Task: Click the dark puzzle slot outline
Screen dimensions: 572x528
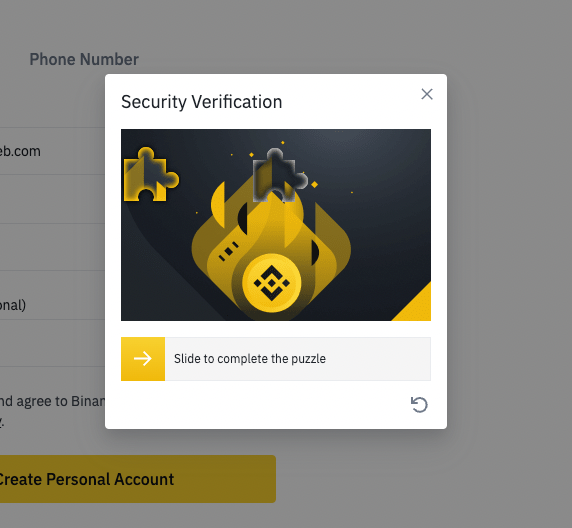Action: [280, 175]
